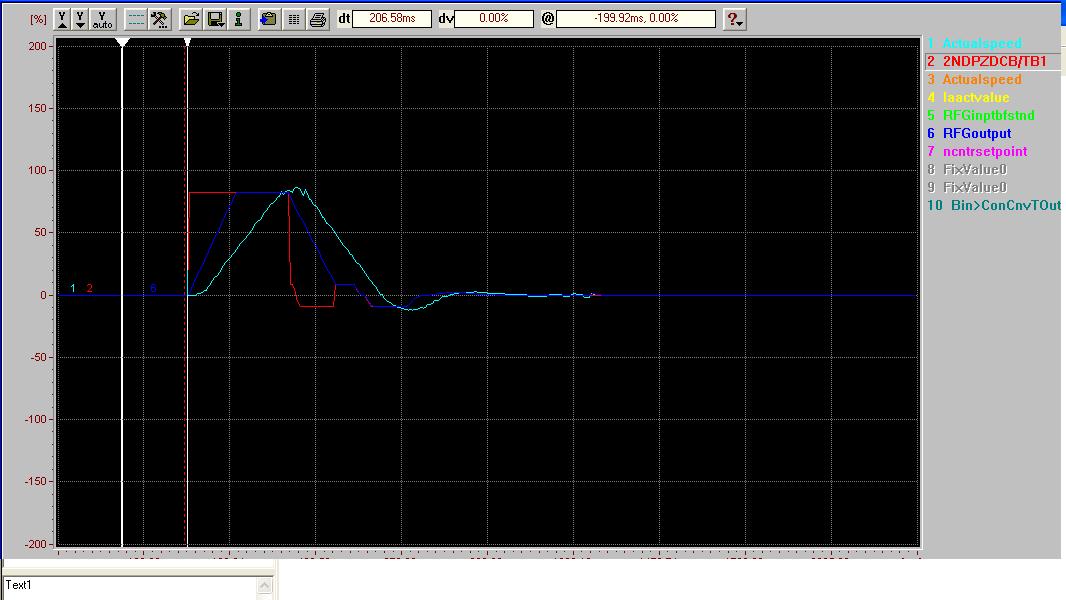Image resolution: width=1066 pixels, height=600 pixels.
Task: Click the trace 1 label on the plot
Action: (73, 288)
